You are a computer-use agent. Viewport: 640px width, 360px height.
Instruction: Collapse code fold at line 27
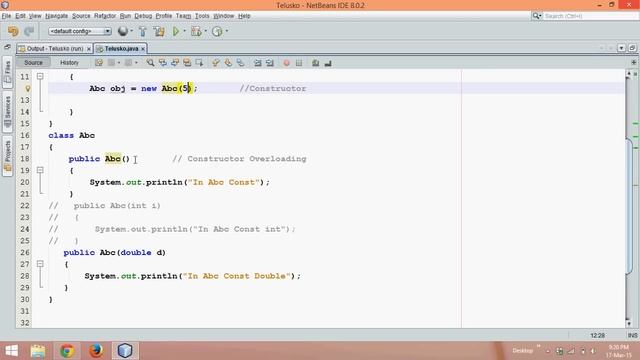tap(40, 264)
